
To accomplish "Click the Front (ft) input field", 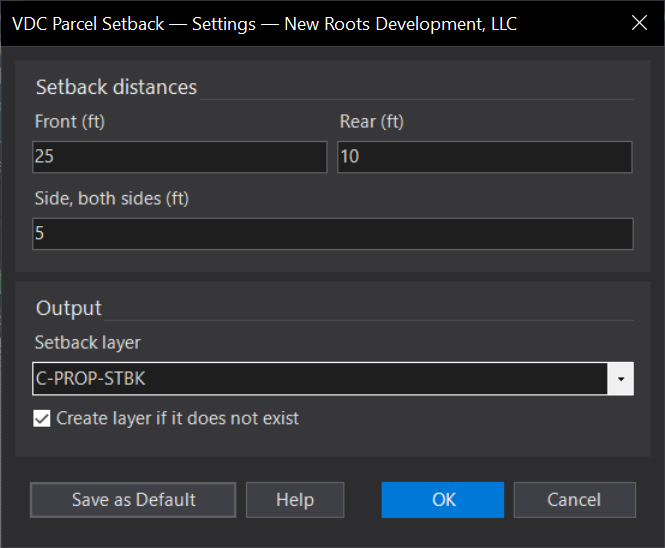I will coord(179,157).
